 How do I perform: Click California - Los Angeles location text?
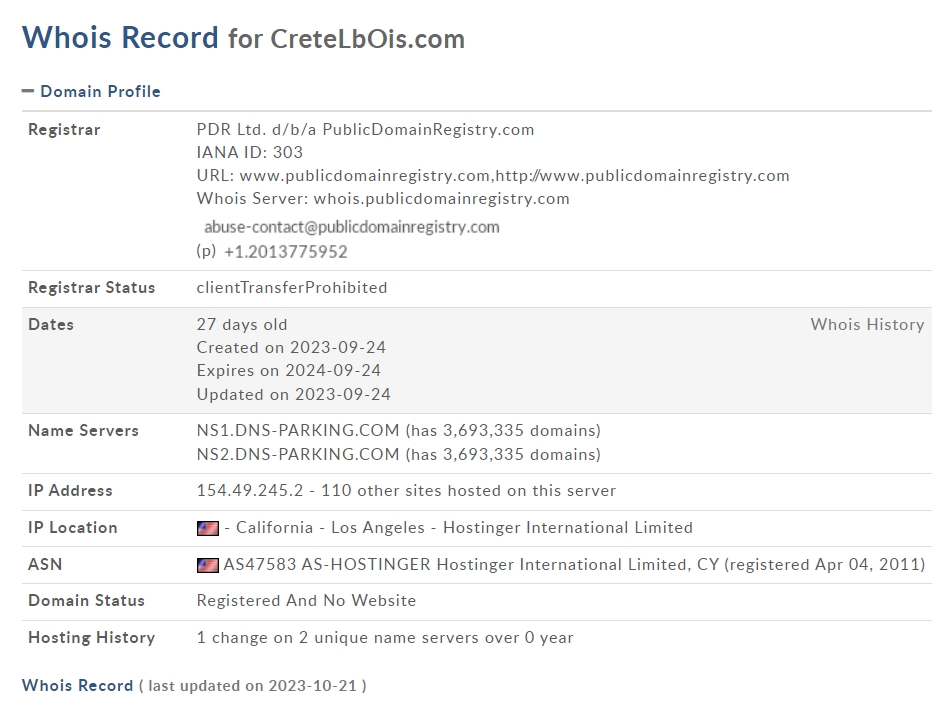pyautogui.click(x=330, y=528)
